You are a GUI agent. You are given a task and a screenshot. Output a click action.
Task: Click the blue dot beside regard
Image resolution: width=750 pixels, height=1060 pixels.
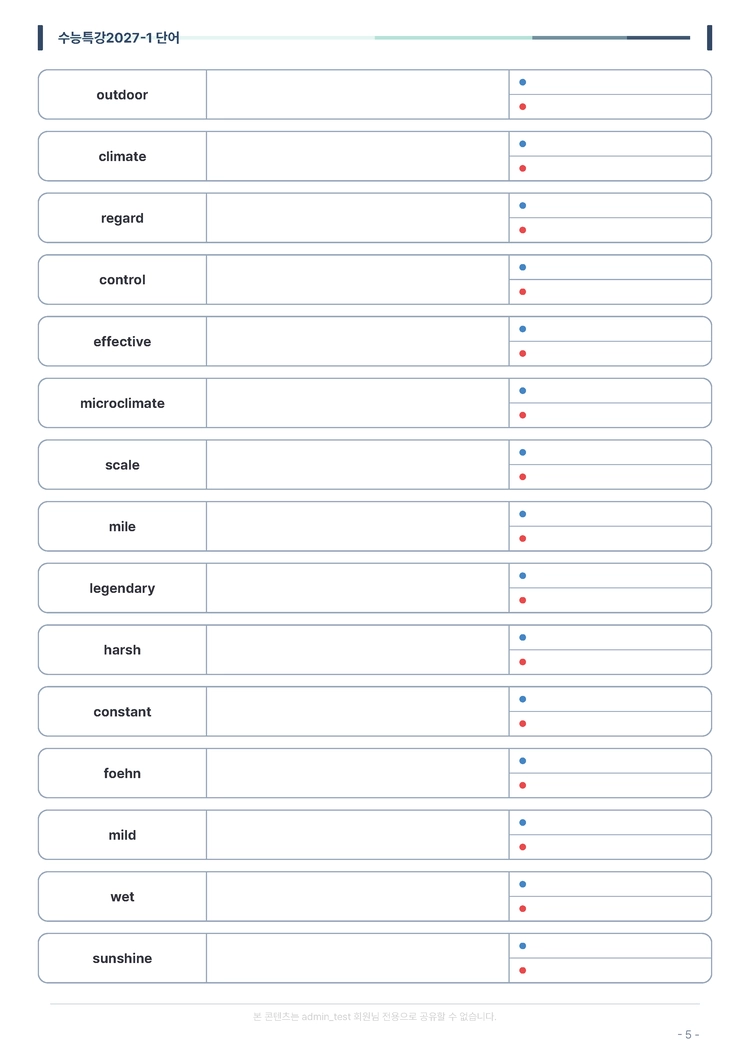[x=523, y=206]
